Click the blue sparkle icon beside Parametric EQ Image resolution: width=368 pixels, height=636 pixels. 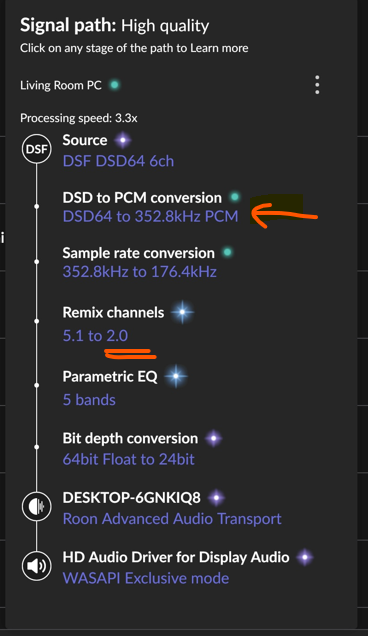point(176,376)
